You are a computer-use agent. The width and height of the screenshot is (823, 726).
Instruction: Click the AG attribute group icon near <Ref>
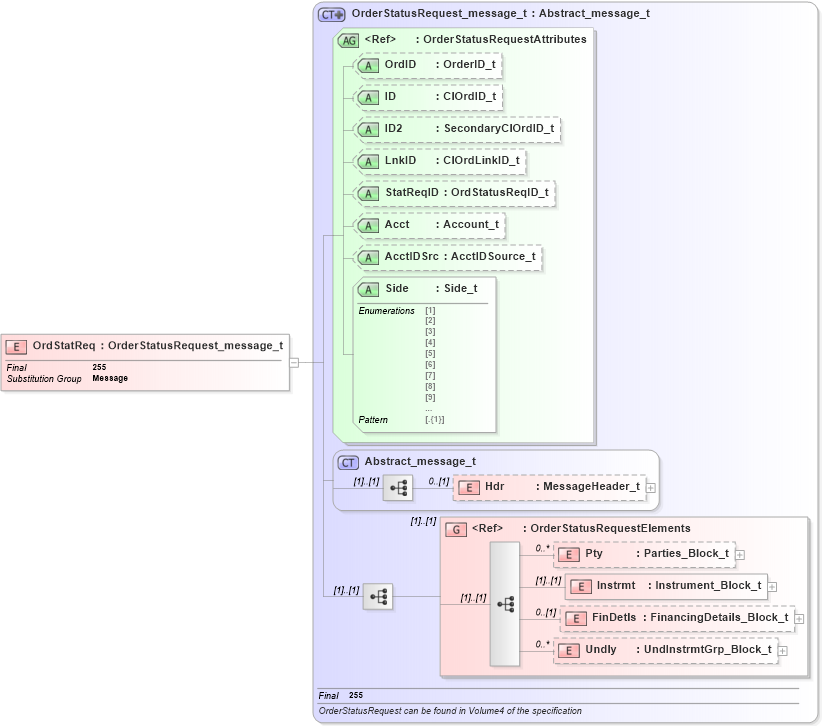[349, 40]
